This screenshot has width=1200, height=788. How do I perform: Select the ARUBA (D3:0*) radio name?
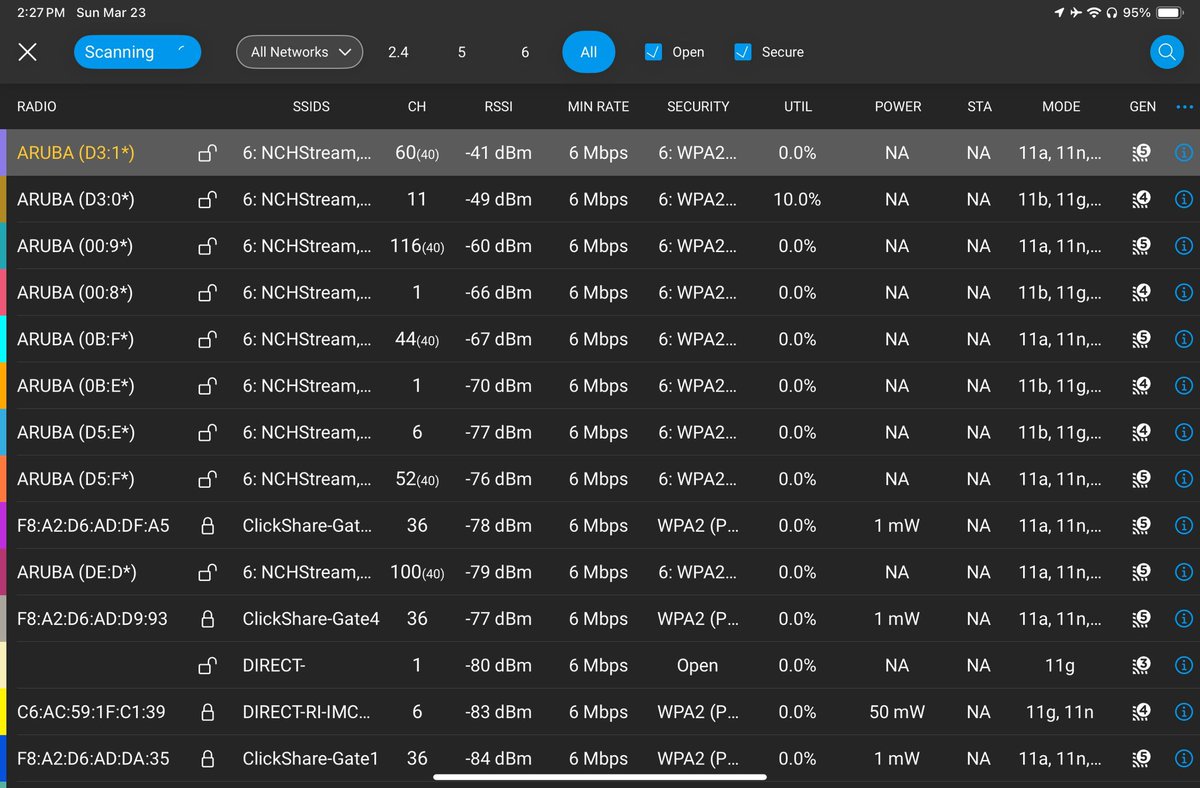pos(76,199)
